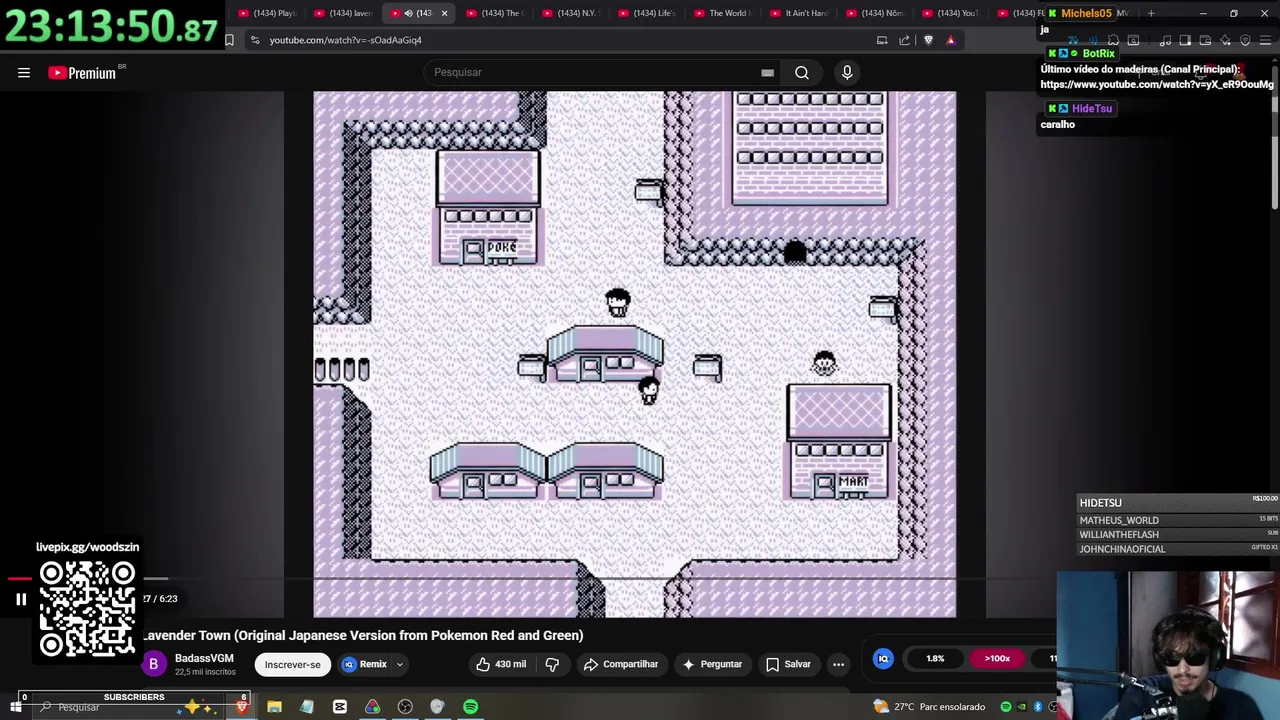Click the video title Lavender Town
The image size is (1280, 720).
(363, 635)
